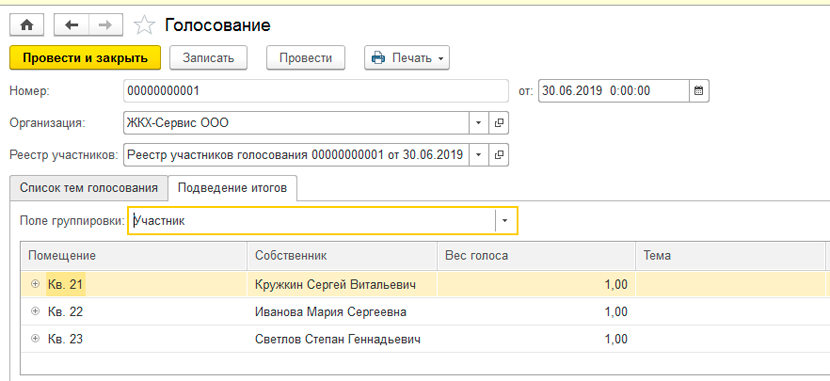Image resolution: width=830 pixels, height=381 pixels.
Task: Open the Поле группировки dropdown list
Action: [x=505, y=221]
